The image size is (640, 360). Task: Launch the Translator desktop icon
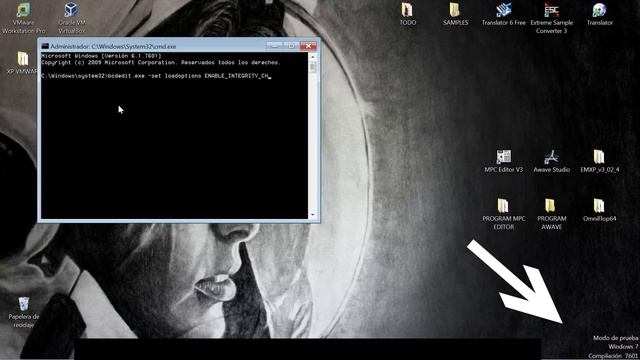point(599,14)
